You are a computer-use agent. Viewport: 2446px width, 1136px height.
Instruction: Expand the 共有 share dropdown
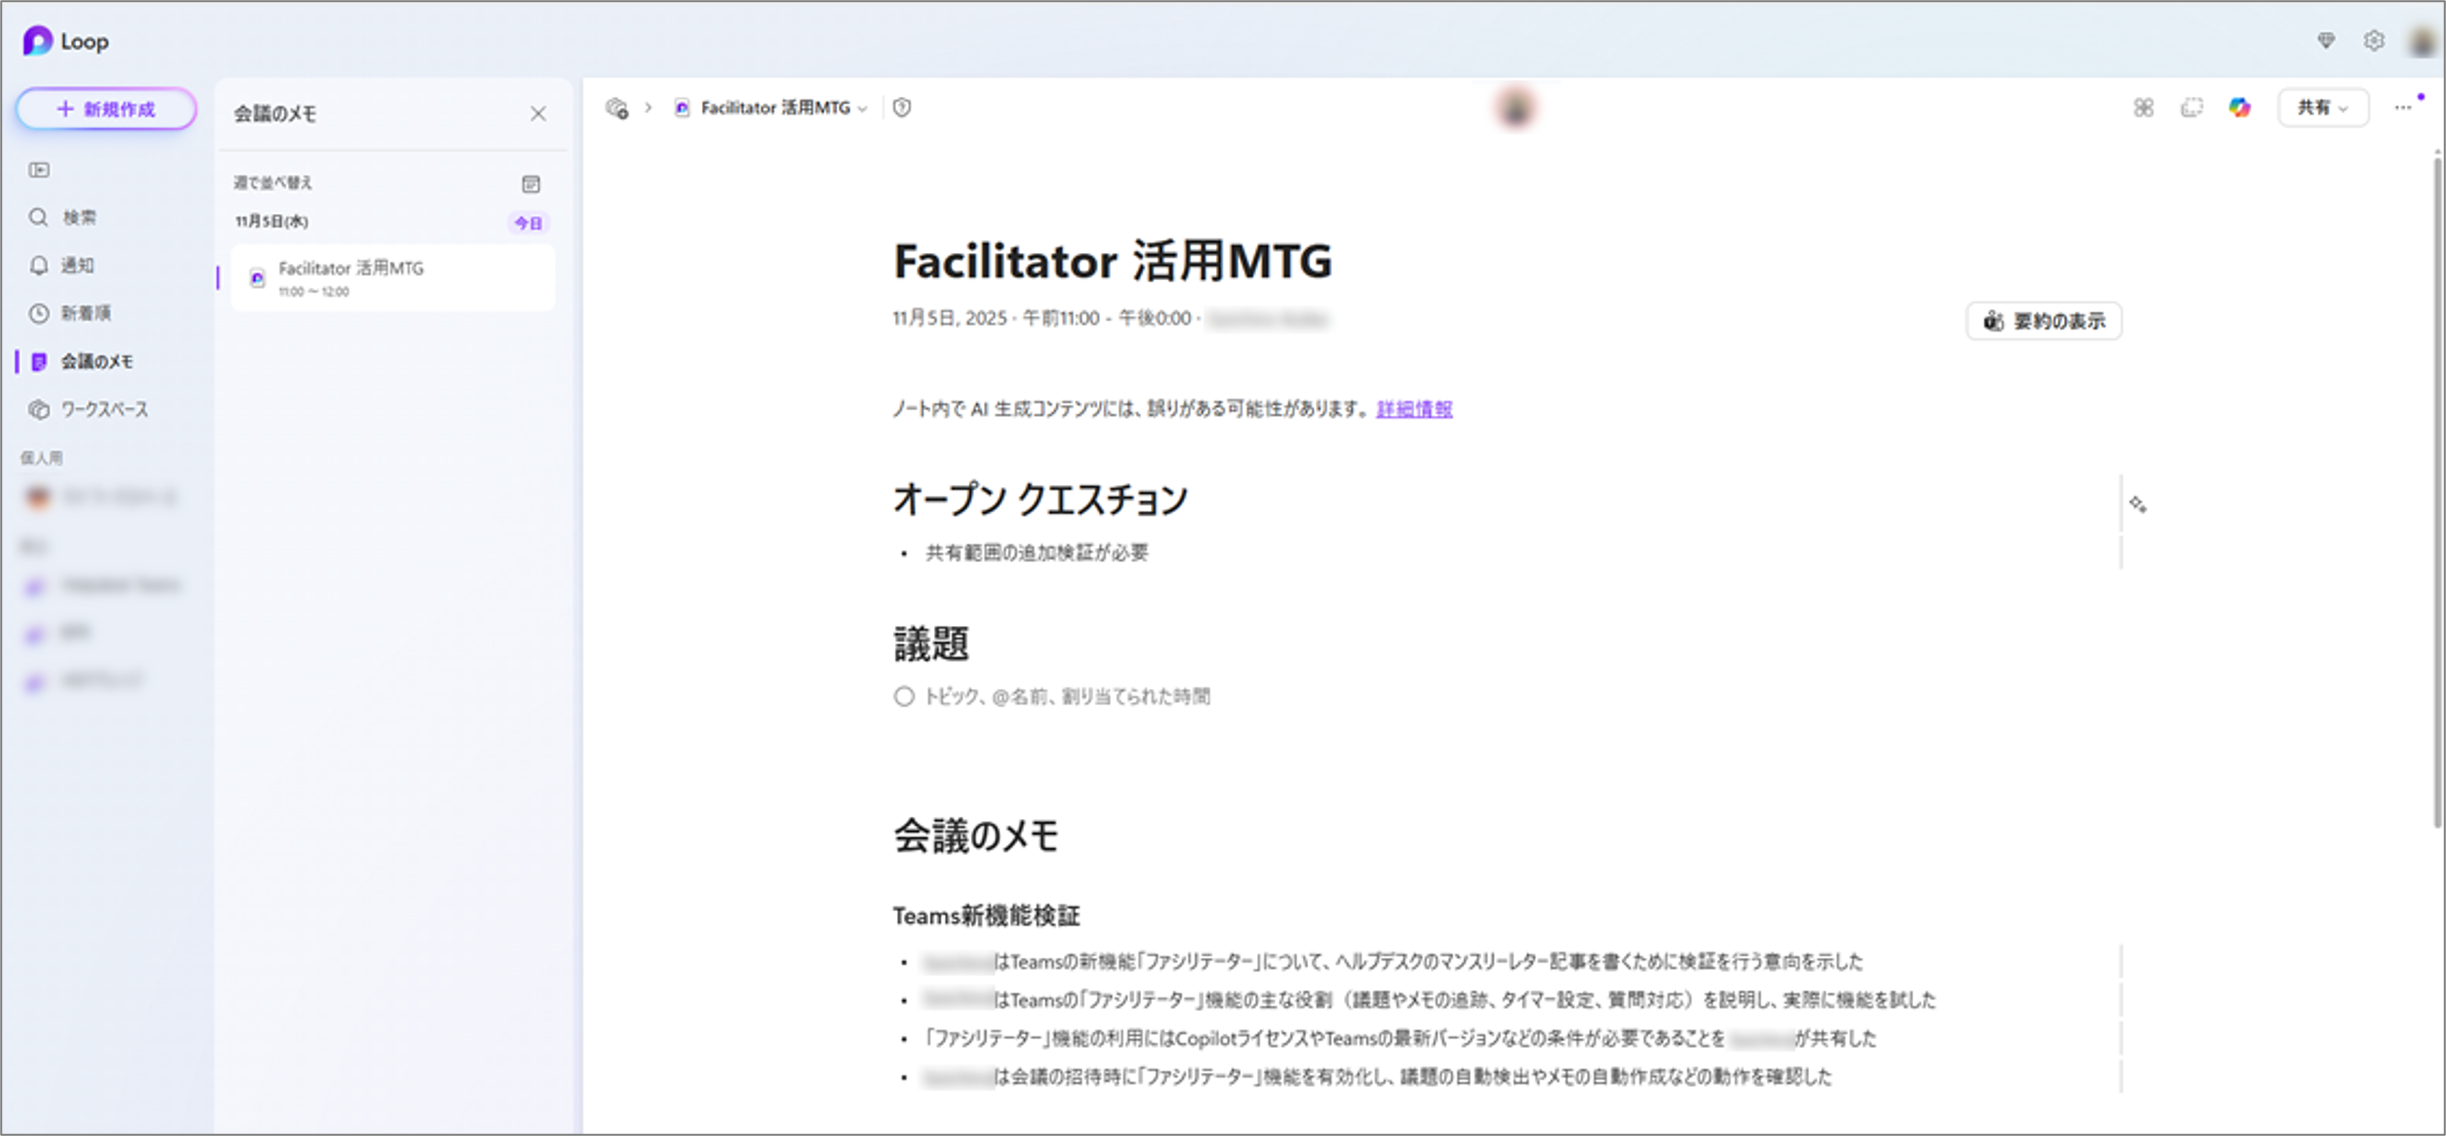(x=2322, y=108)
